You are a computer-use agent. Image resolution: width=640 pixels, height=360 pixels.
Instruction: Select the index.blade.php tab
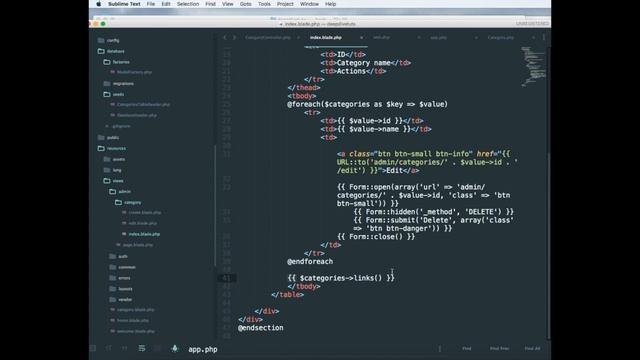coord(326,38)
